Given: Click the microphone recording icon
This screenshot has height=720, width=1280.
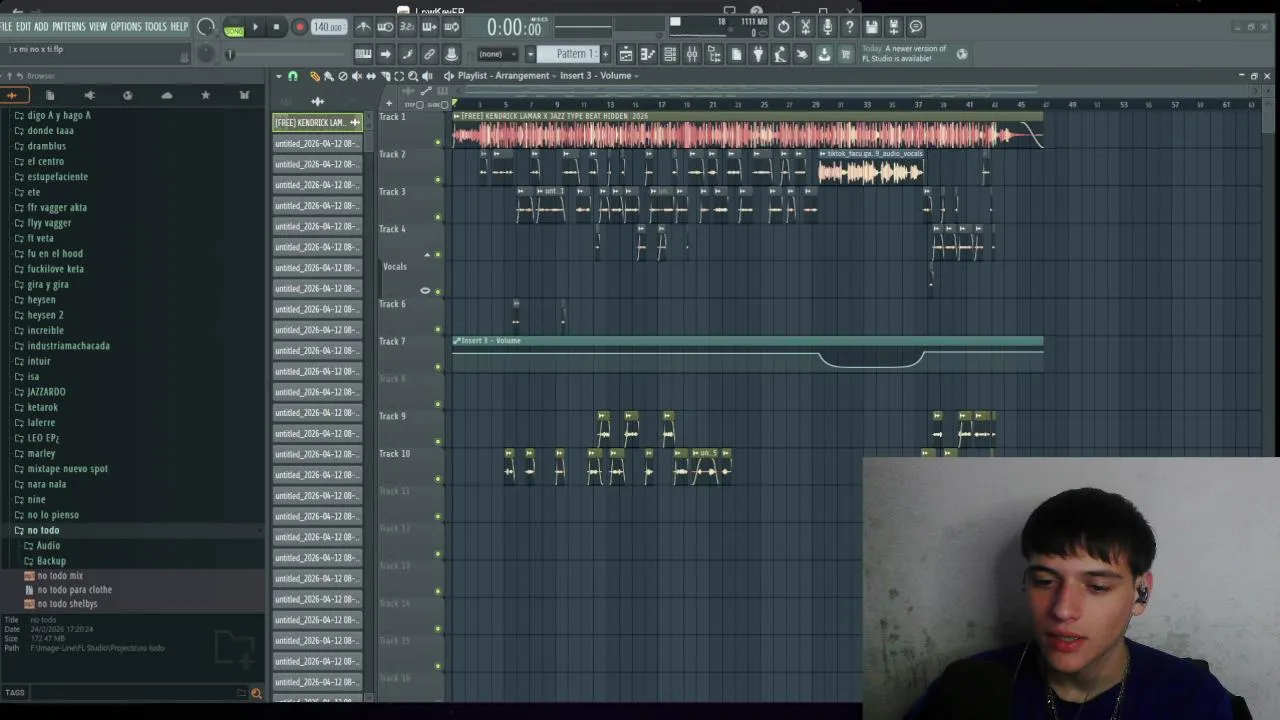Looking at the screenshot, I should (x=827, y=27).
